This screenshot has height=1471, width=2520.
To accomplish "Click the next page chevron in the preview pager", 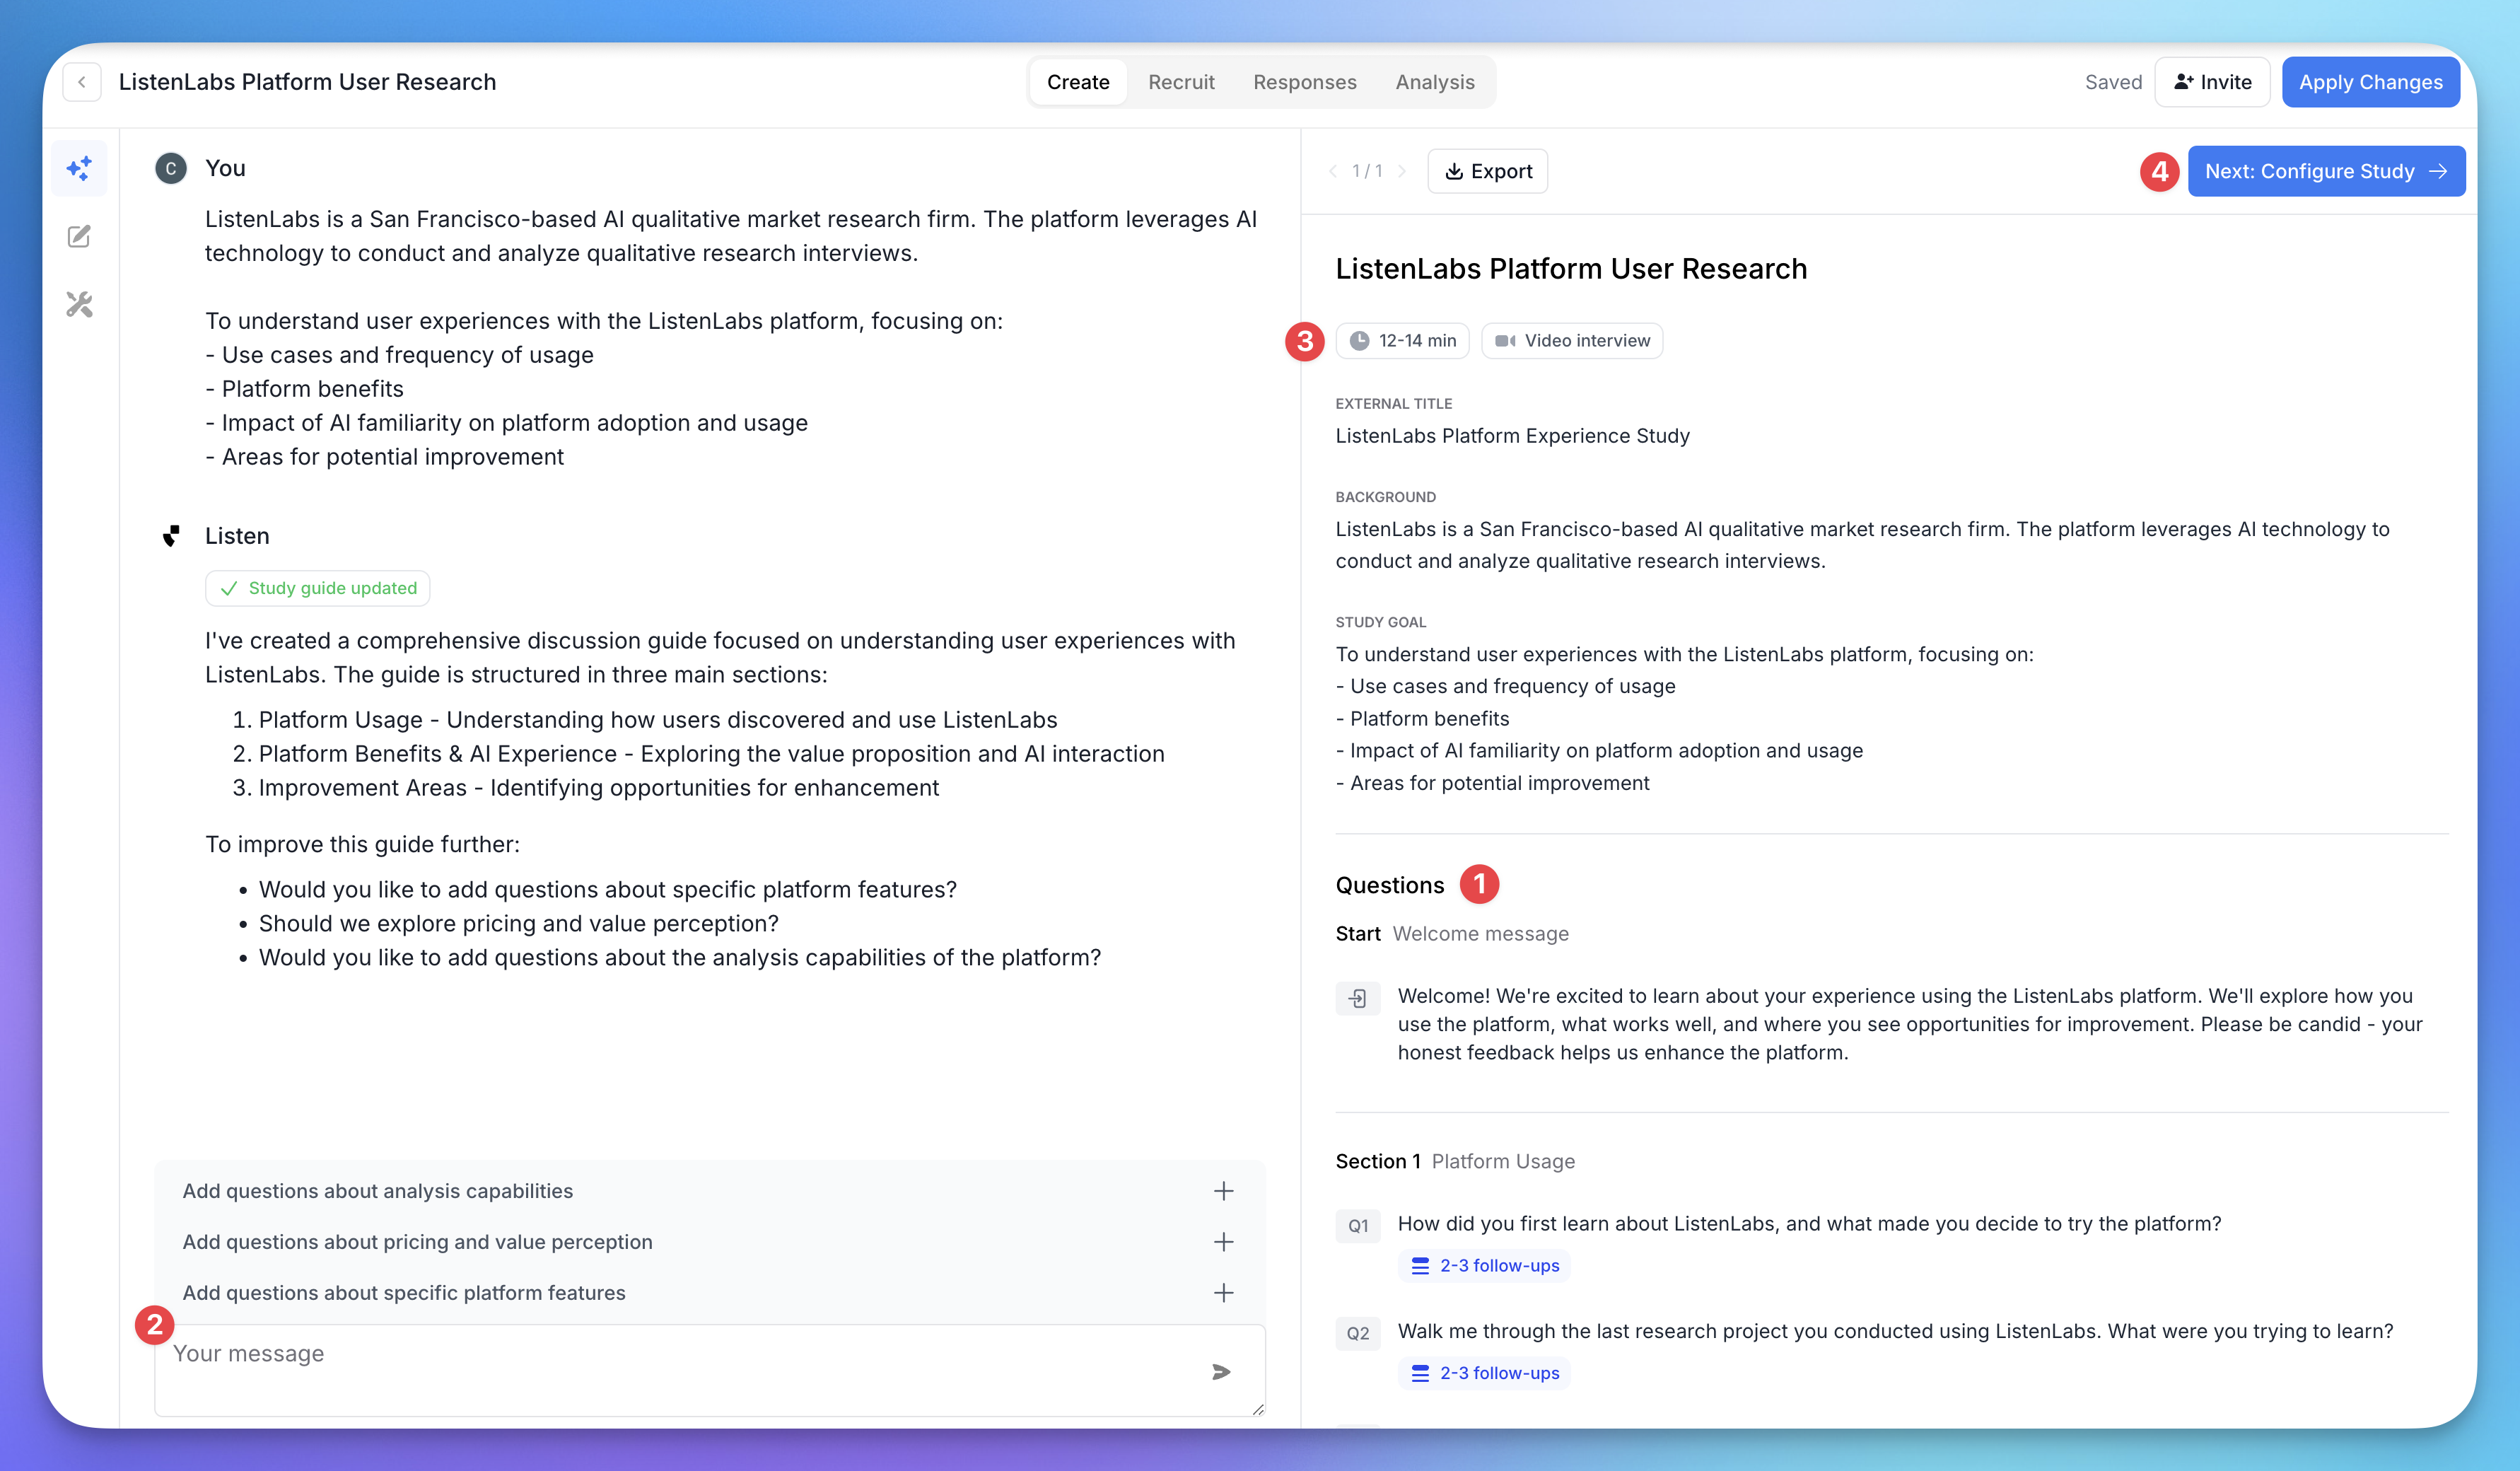I will tap(1402, 171).
